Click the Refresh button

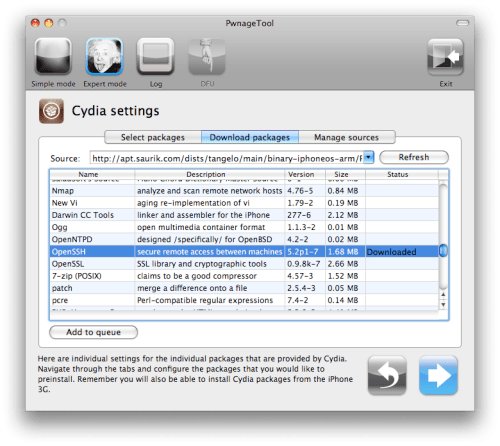[x=414, y=157]
